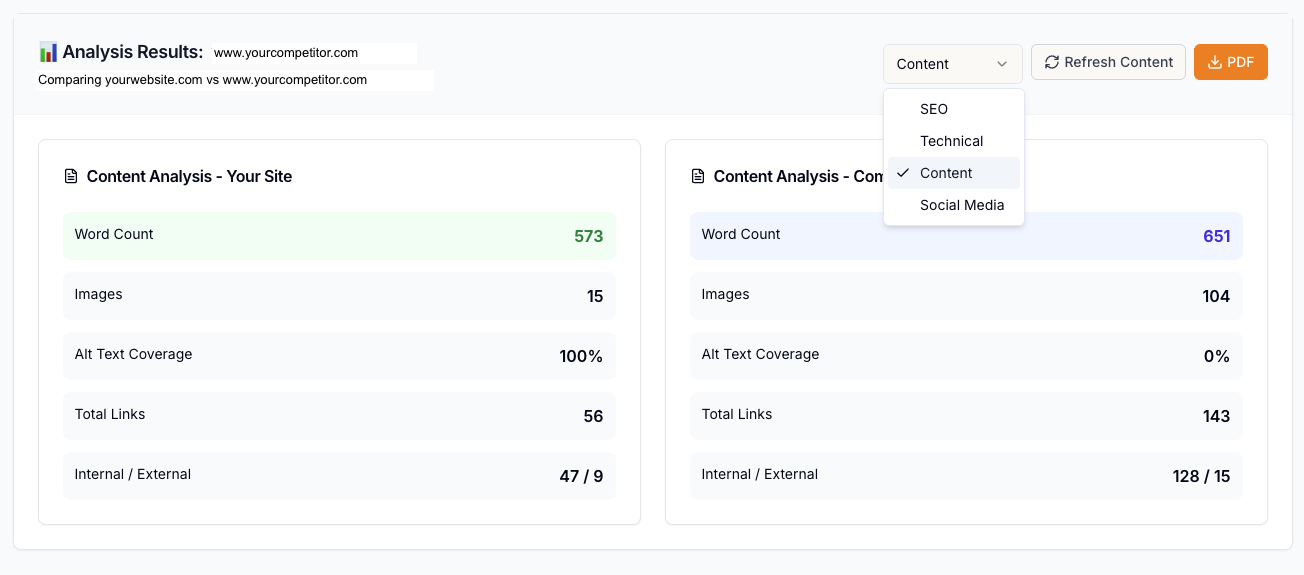Select your site's Alt Text Coverage row
1304x575 pixels.
click(339, 356)
